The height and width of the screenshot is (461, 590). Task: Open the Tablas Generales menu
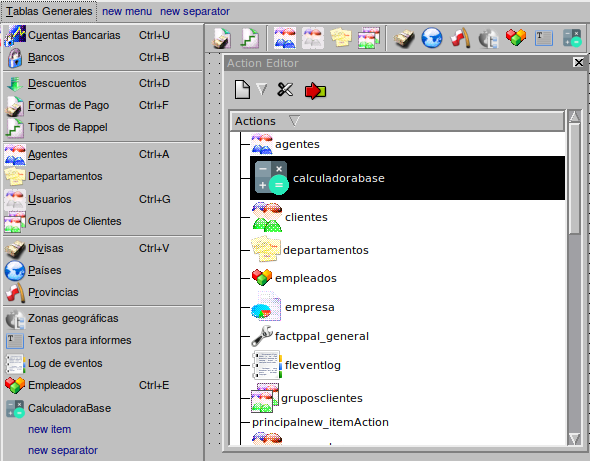(49, 11)
